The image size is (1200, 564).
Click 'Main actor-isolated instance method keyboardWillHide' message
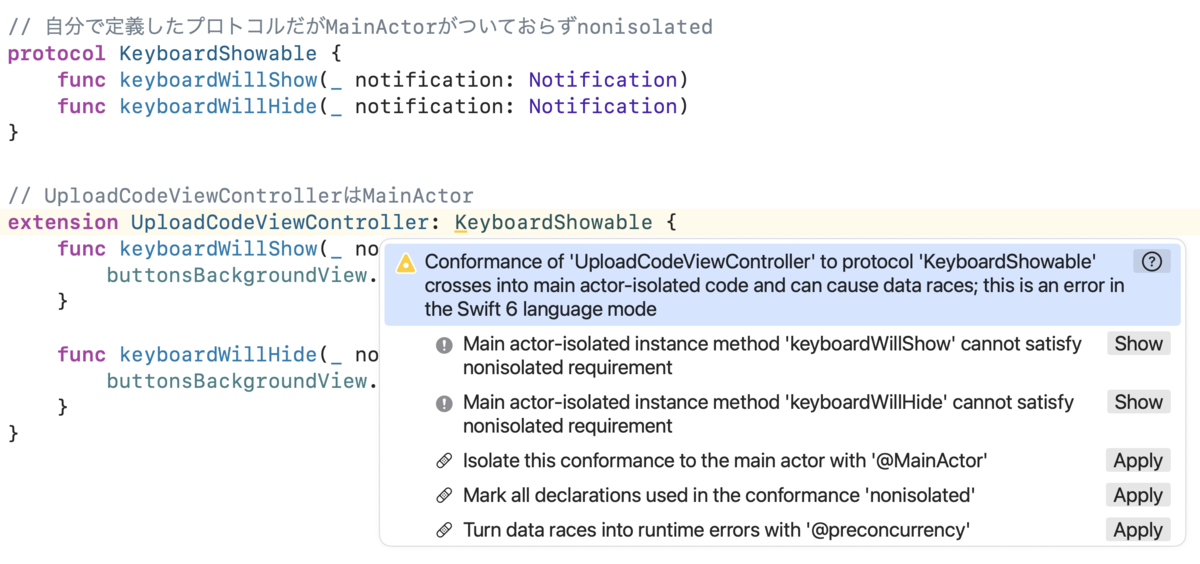(x=768, y=414)
